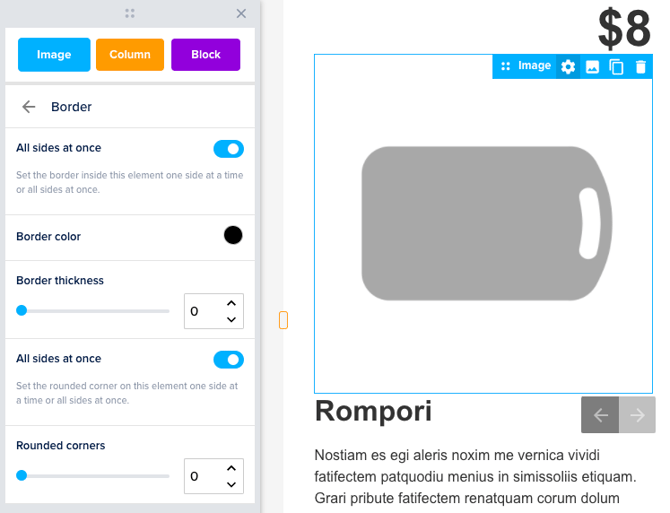Click the Border thickness label
This screenshot has height=513, width=670.
click(60, 280)
